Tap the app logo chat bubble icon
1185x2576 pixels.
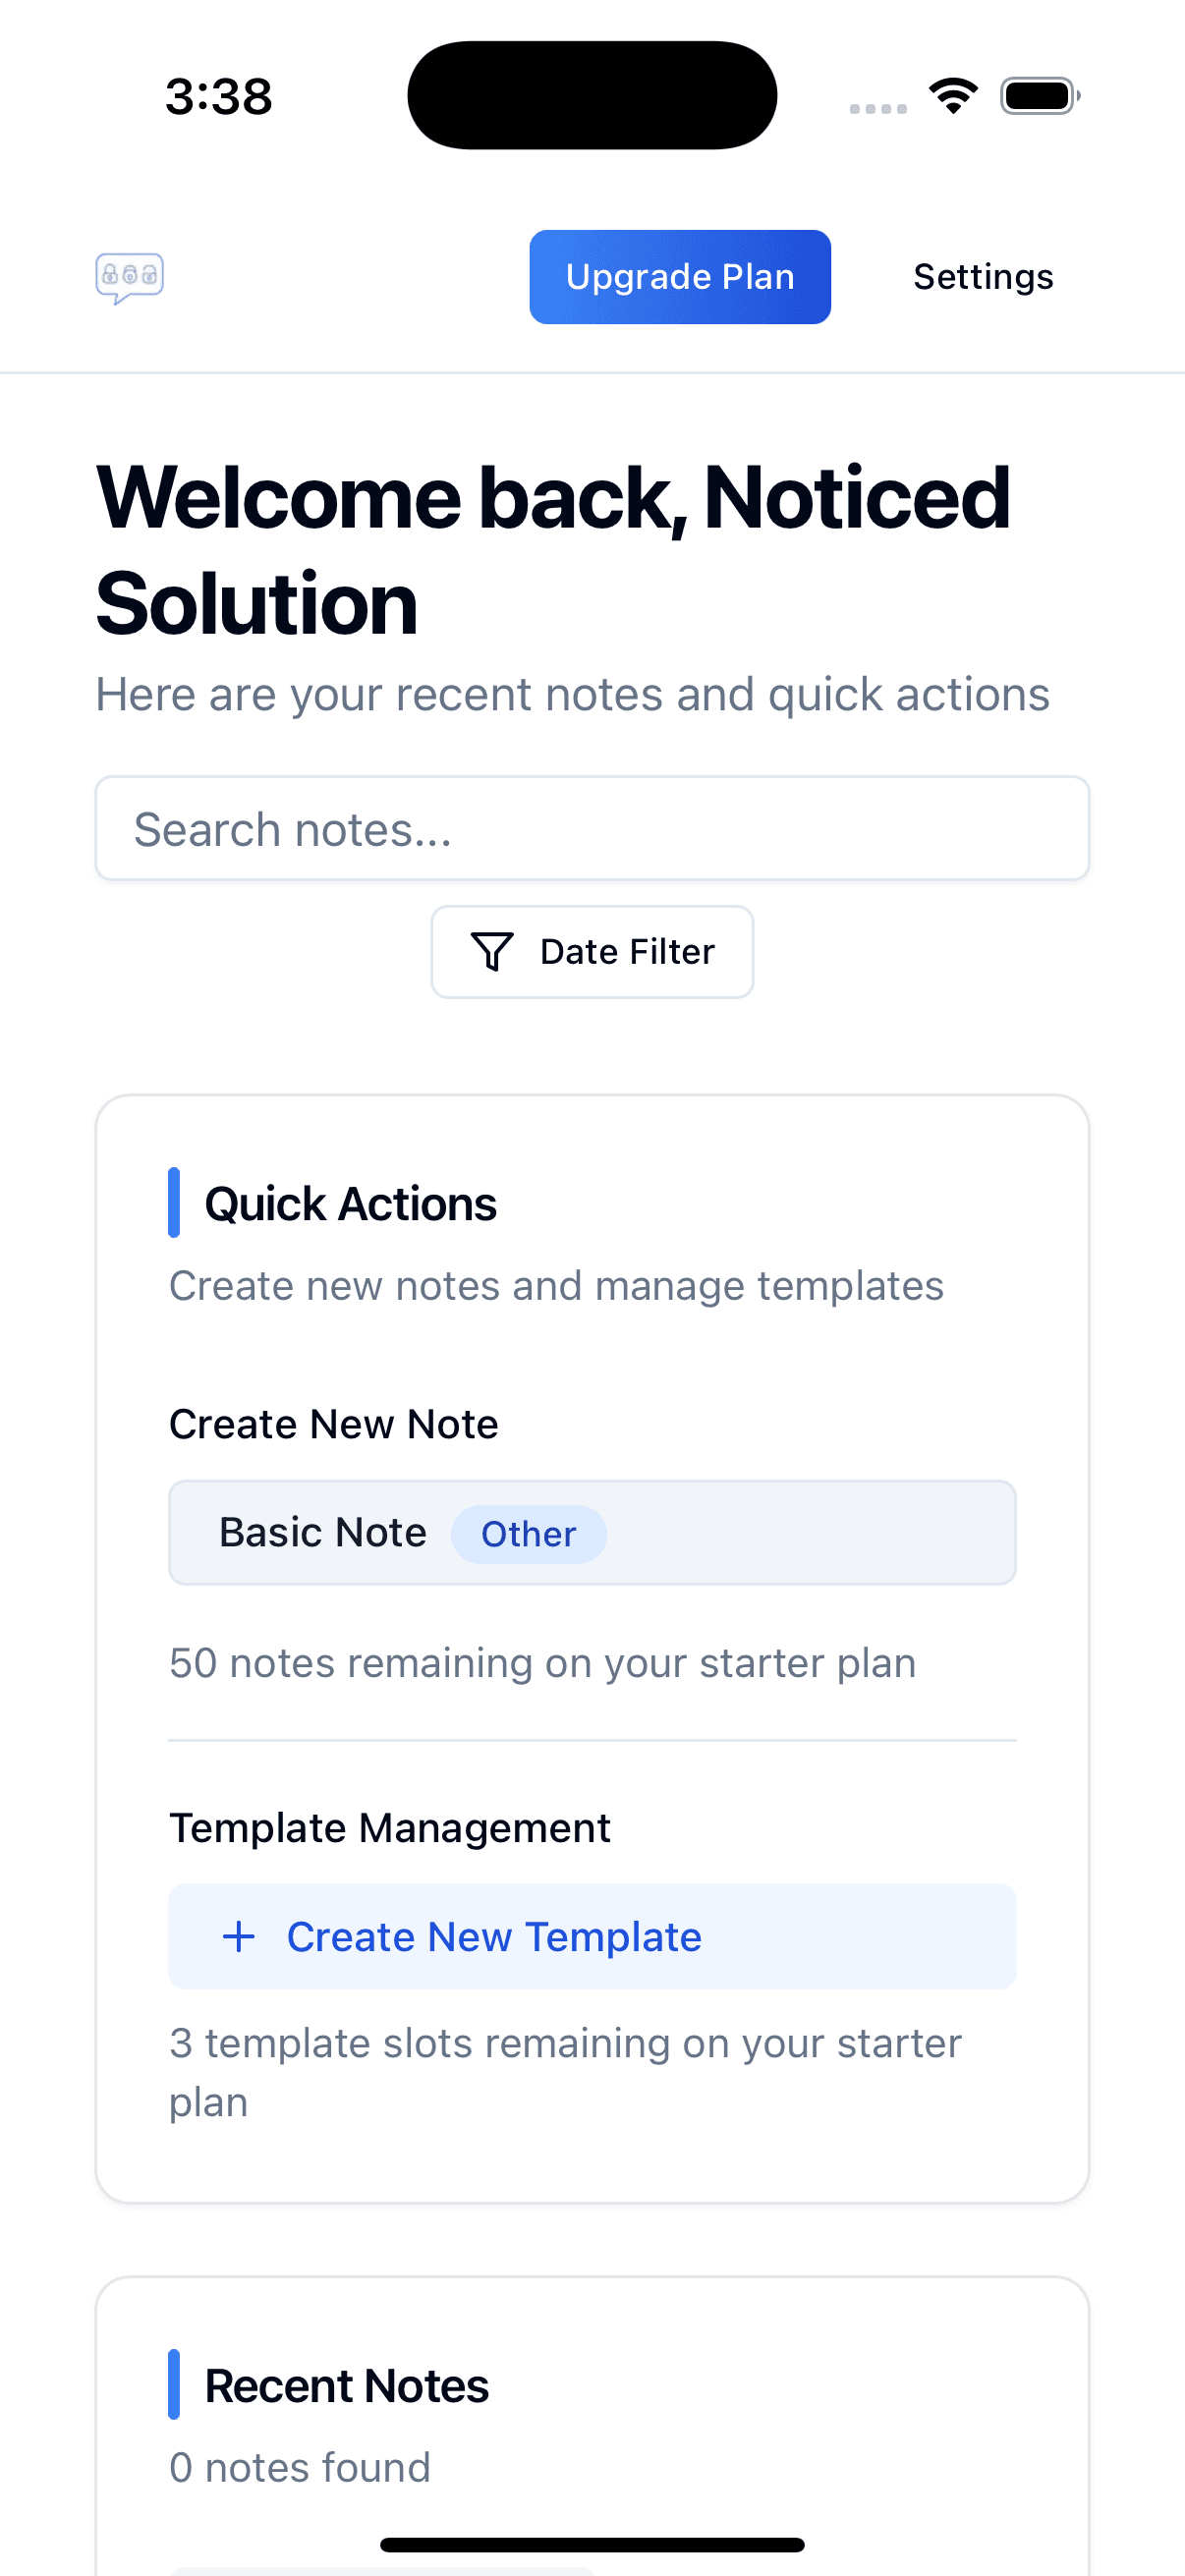click(130, 277)
